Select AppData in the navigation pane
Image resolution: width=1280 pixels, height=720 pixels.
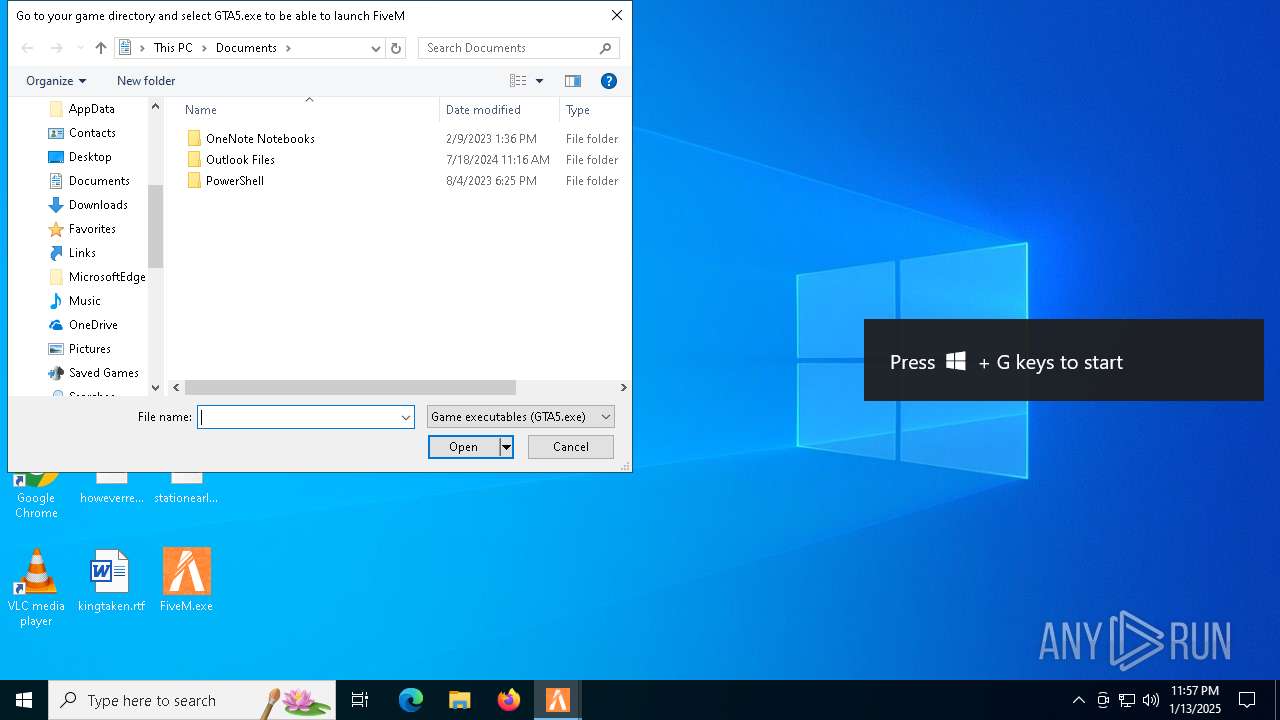91,109
